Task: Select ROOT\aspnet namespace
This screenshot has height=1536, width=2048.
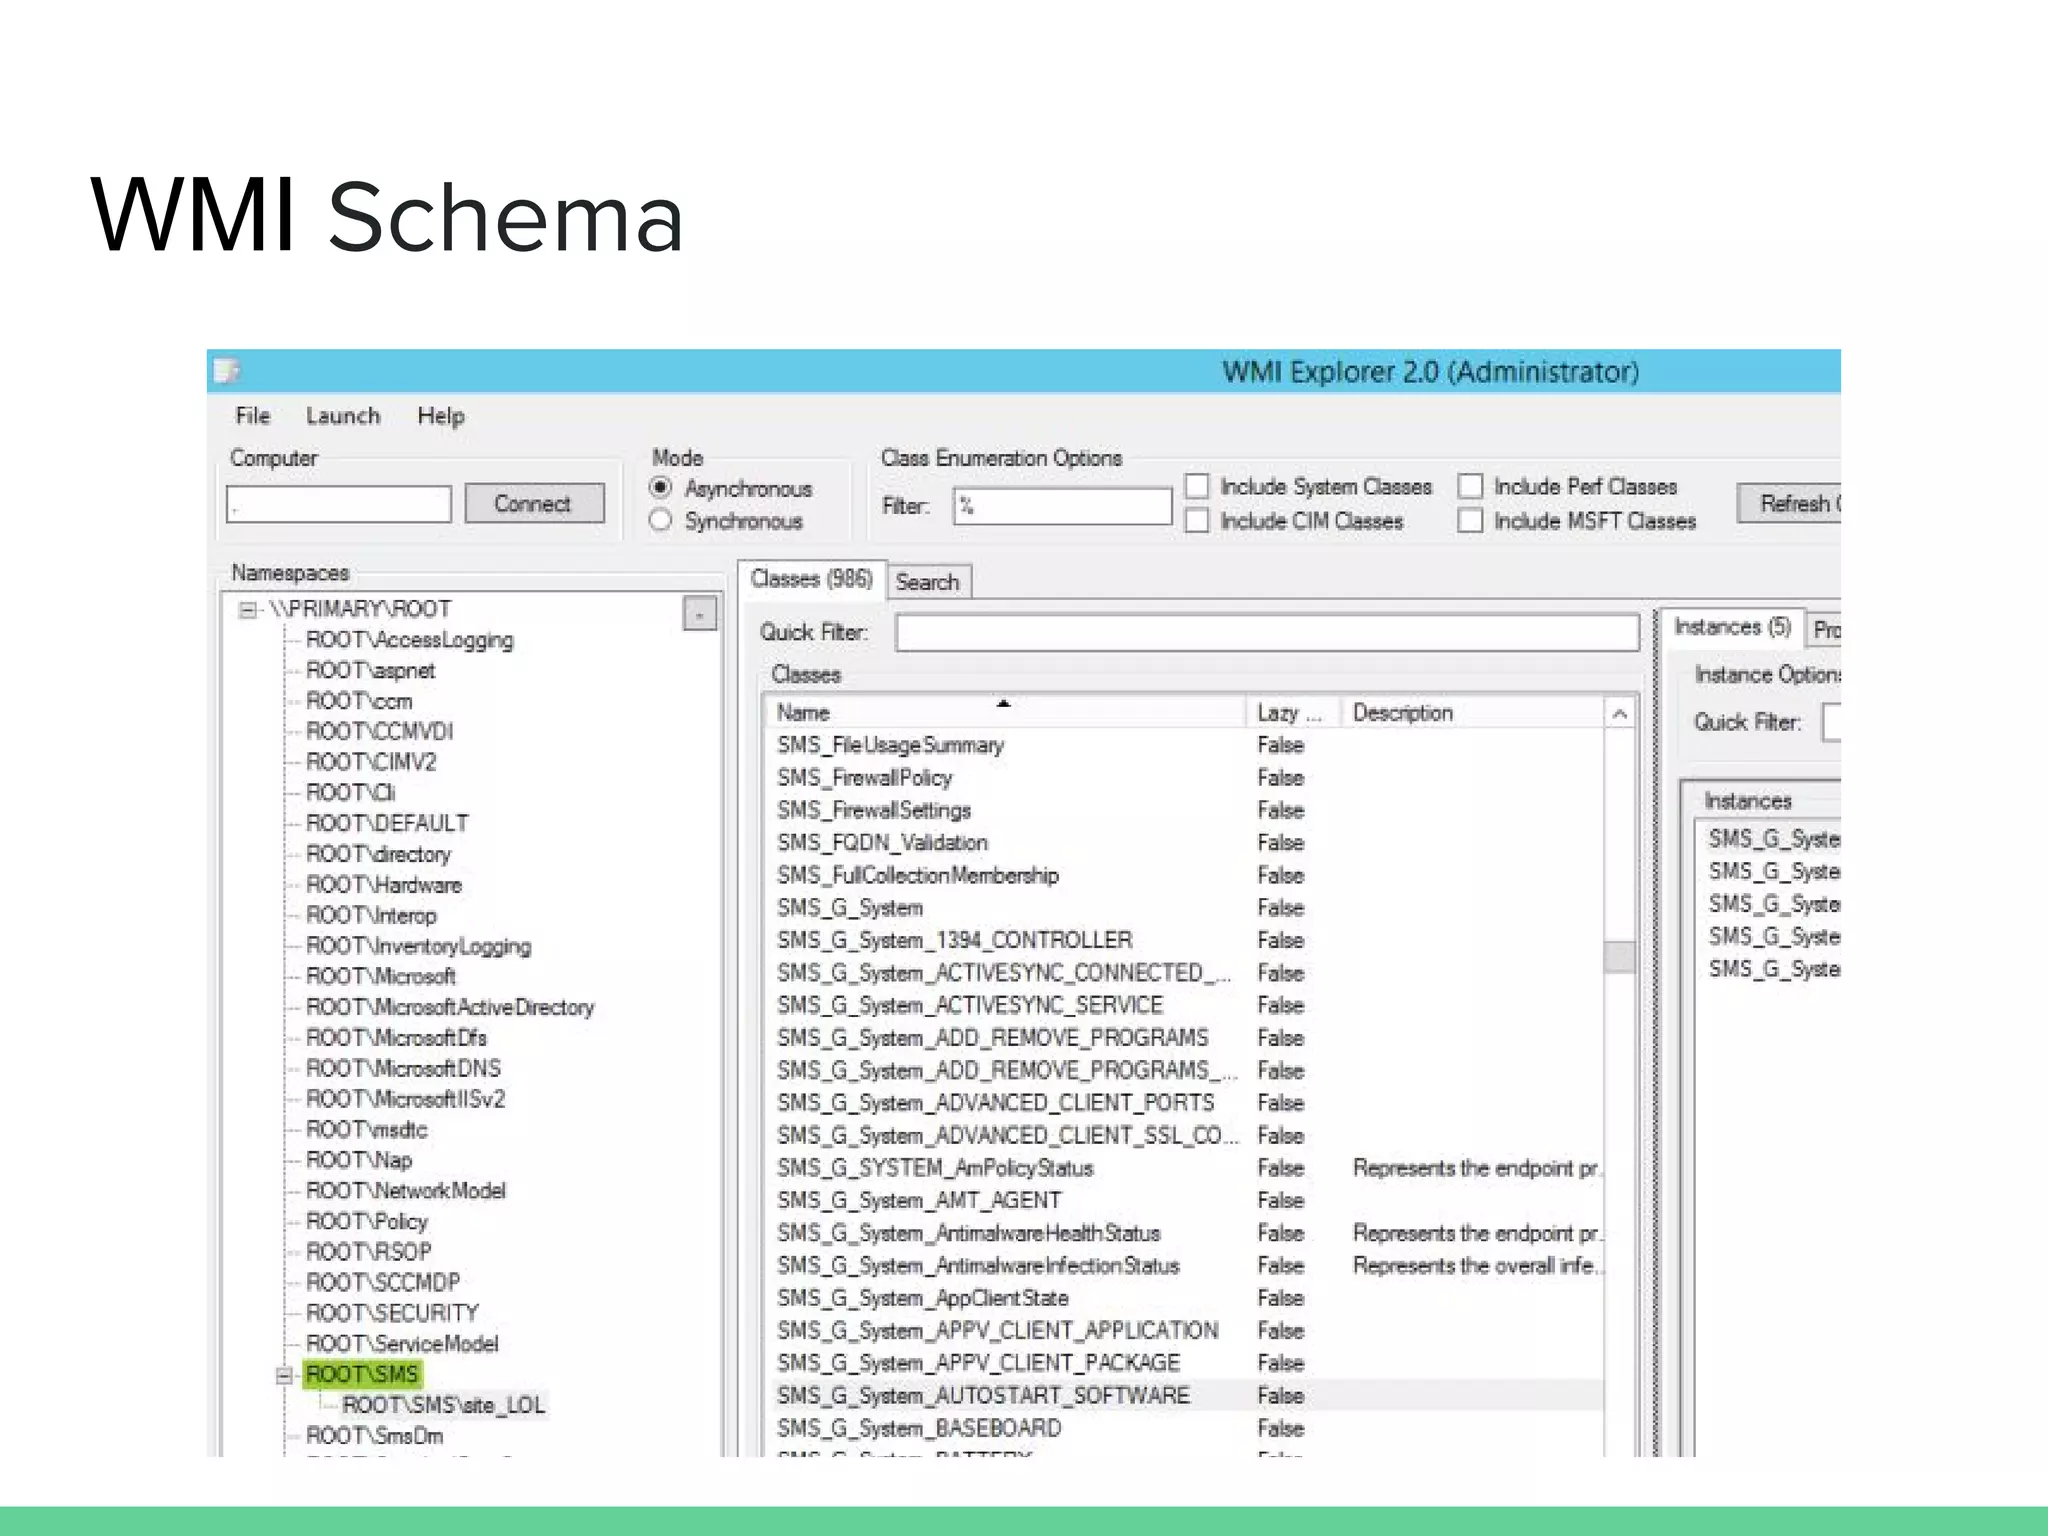Action: pos(370,670)
